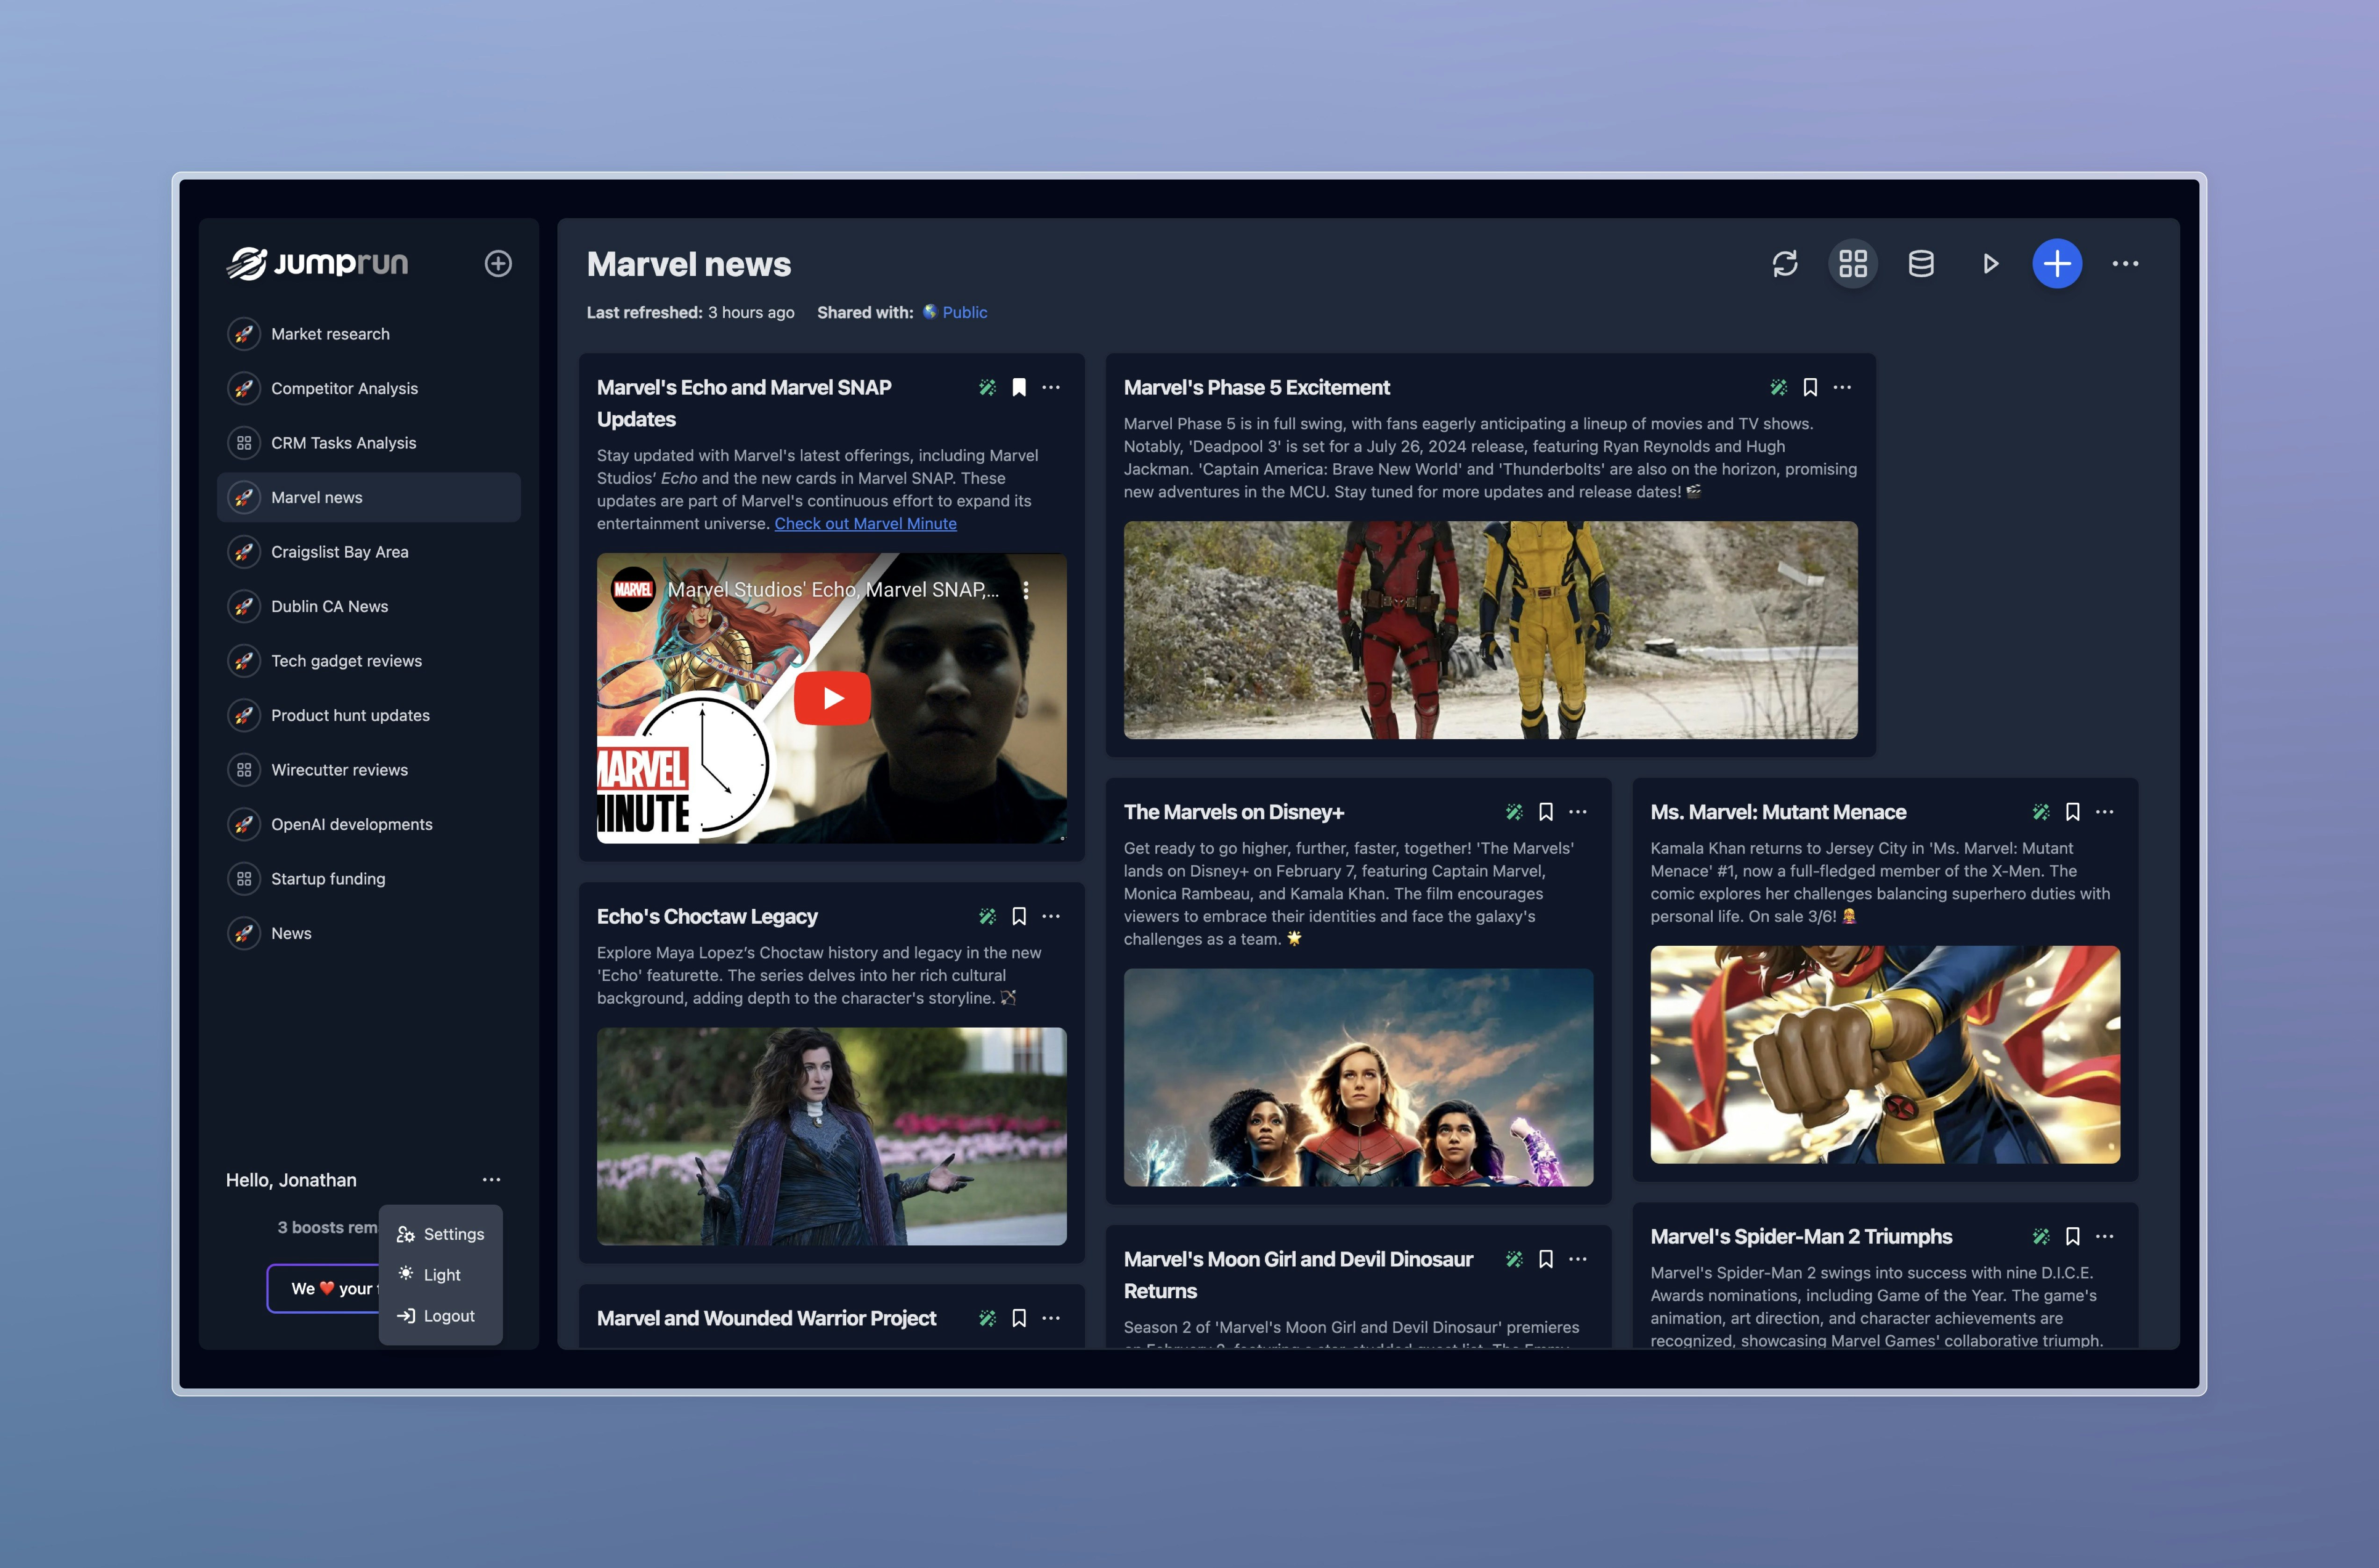Switch to grid view layout icon
The width and height of the screenshot is (2379, 1568).
[x=1853, y=264]
